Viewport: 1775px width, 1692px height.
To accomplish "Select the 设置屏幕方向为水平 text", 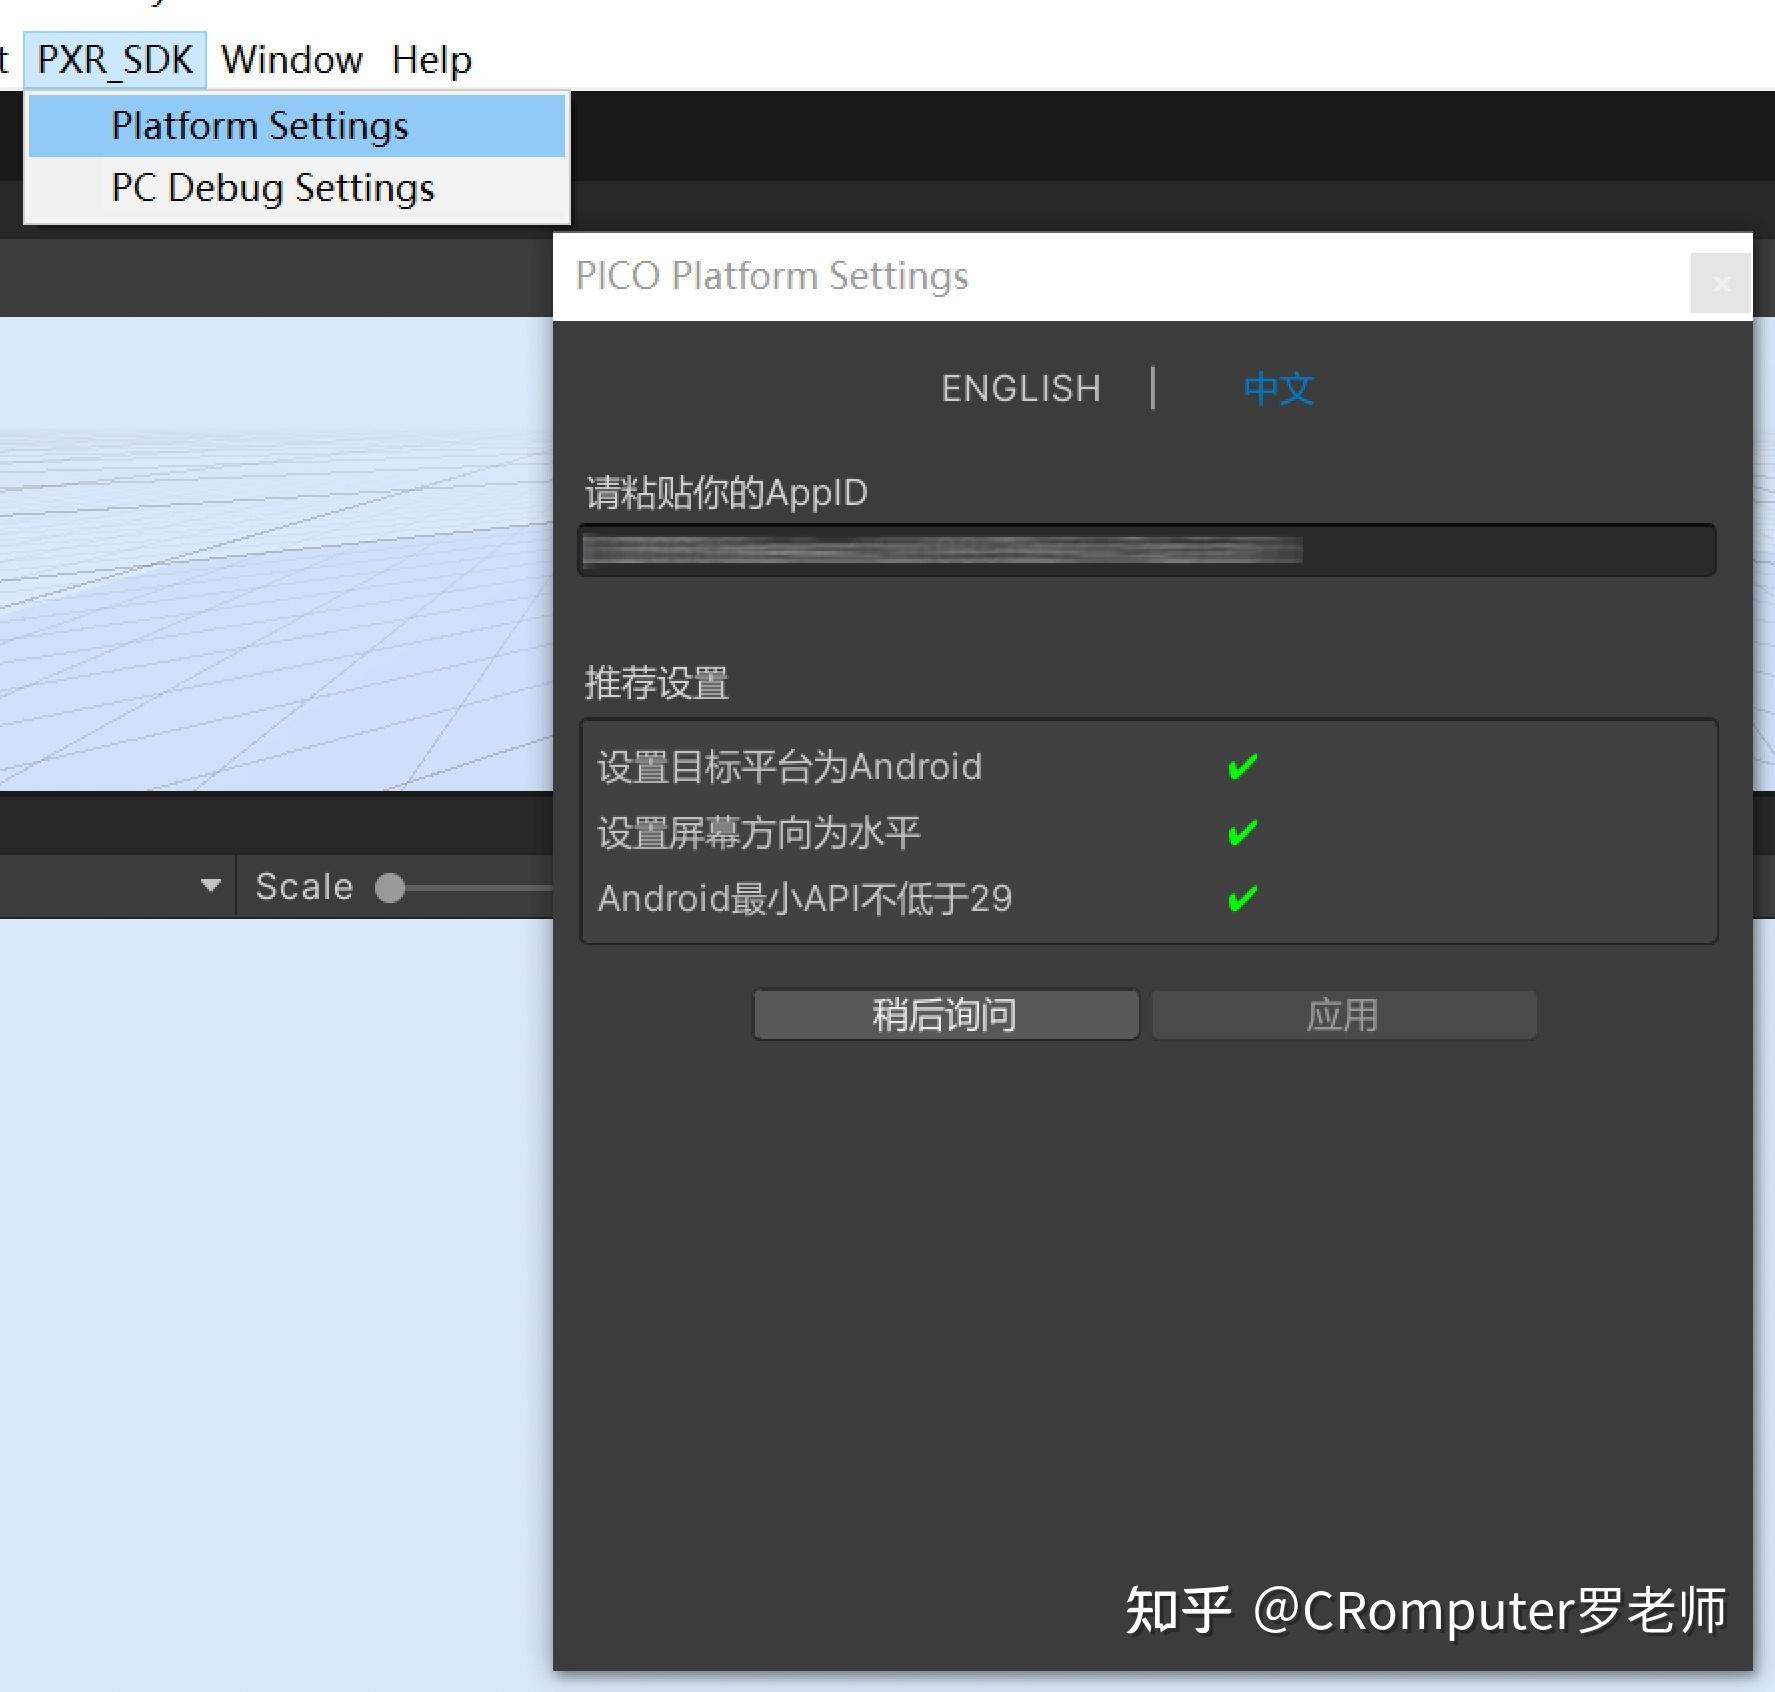I will coord(758,833).
